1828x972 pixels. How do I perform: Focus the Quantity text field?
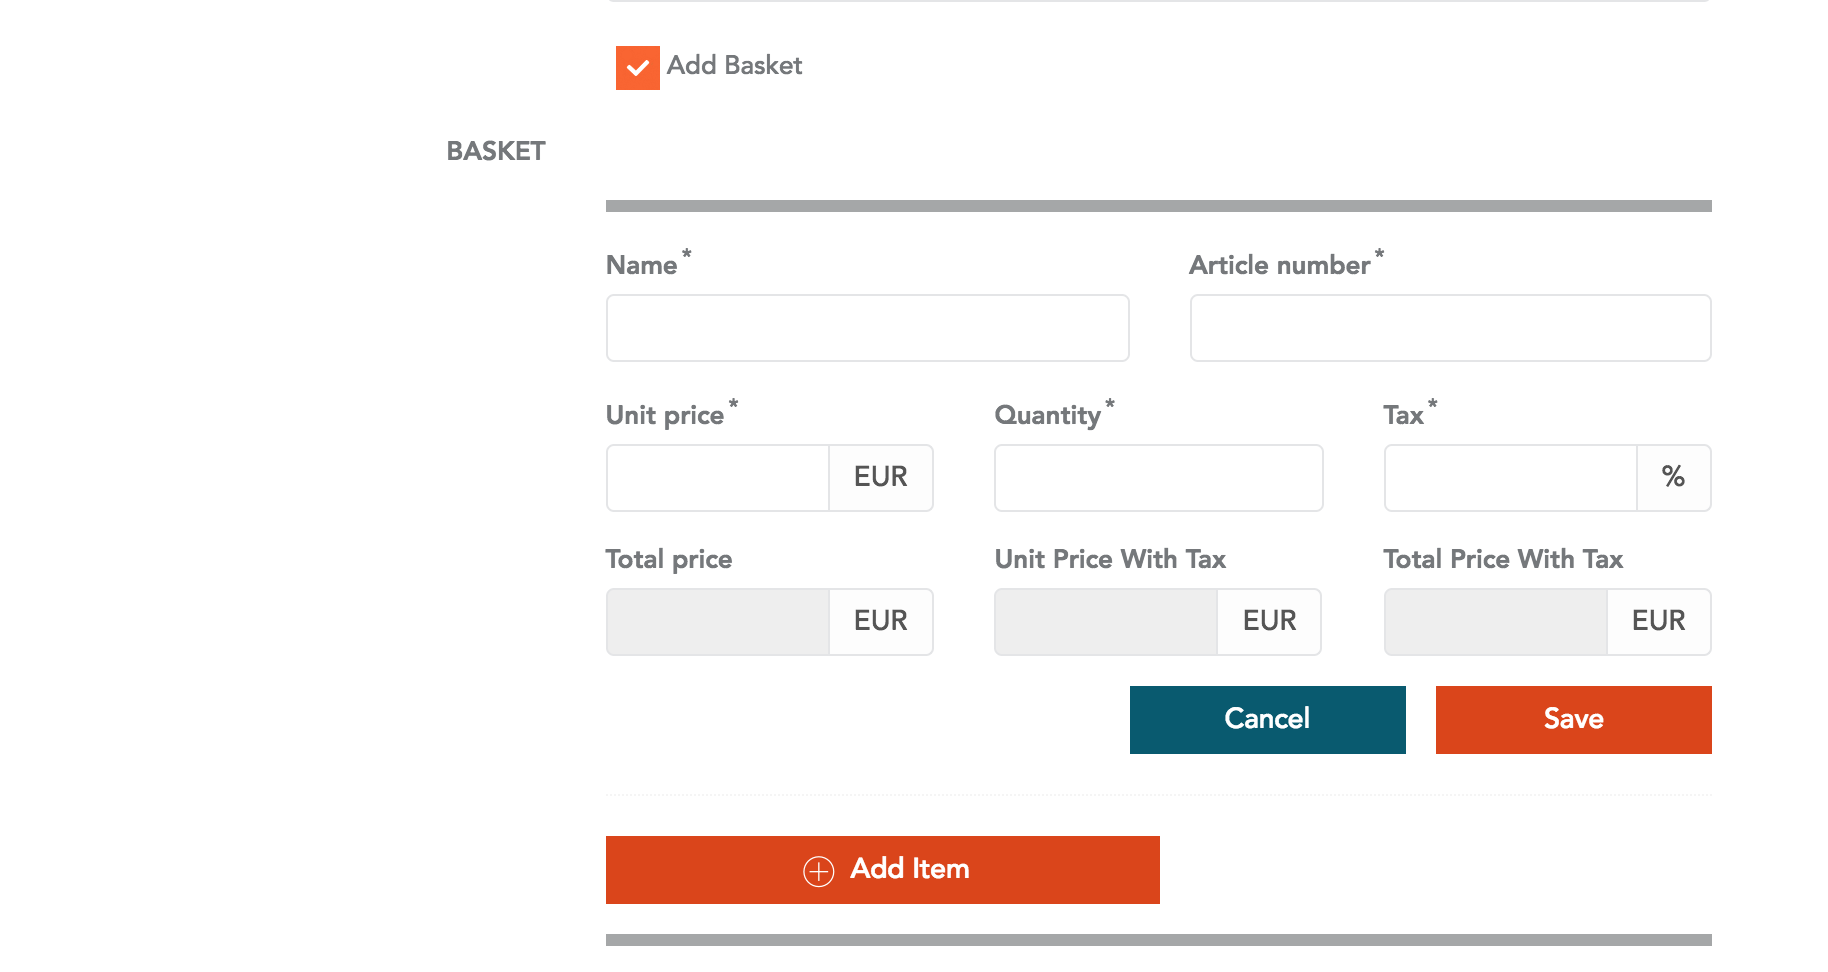pyautogui.click(x=1158, y=478)
